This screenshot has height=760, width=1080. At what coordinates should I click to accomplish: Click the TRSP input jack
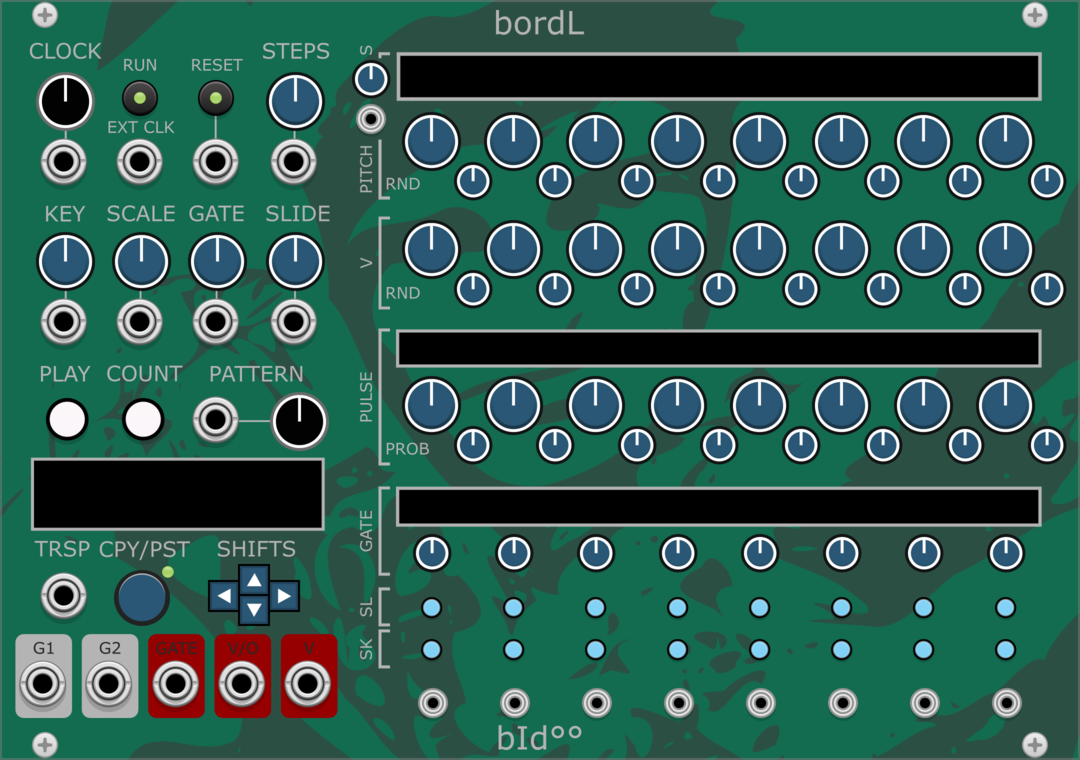[x=64, y=595]
